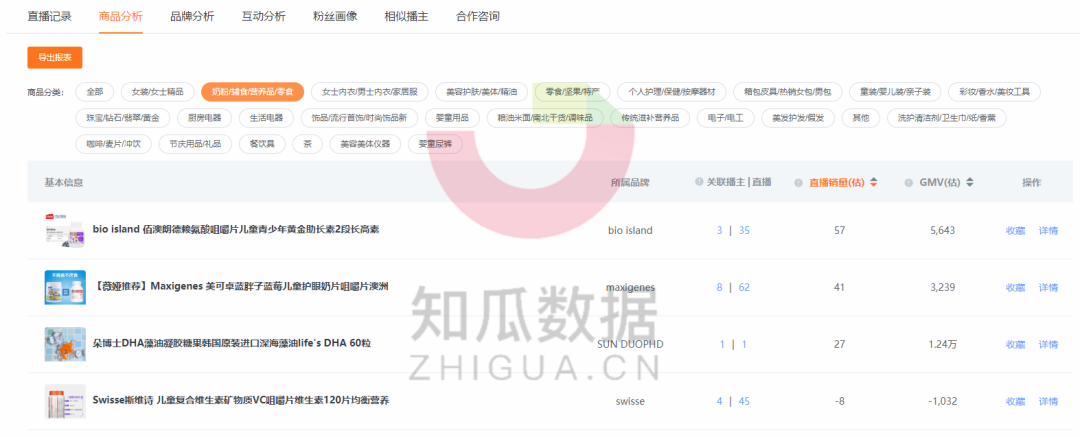
Task: Select 美容美体仪器 category
Action: tap(365, 144)
